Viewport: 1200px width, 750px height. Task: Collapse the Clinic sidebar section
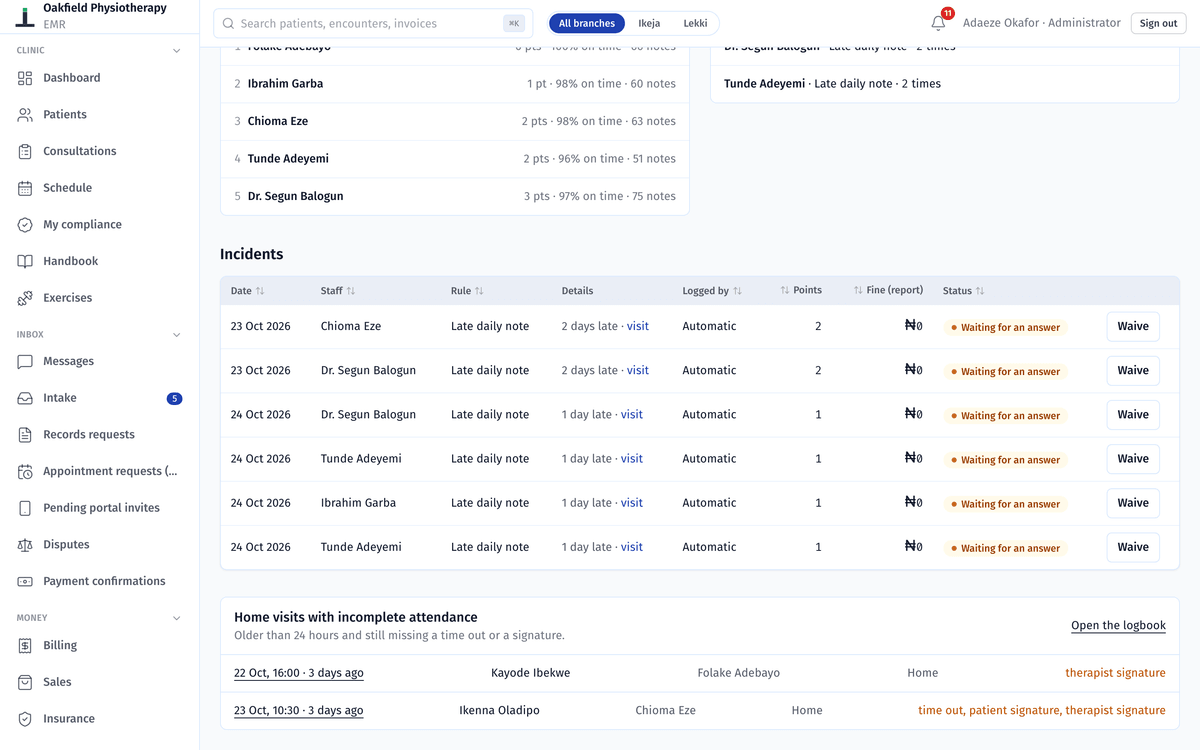[177, 50]
